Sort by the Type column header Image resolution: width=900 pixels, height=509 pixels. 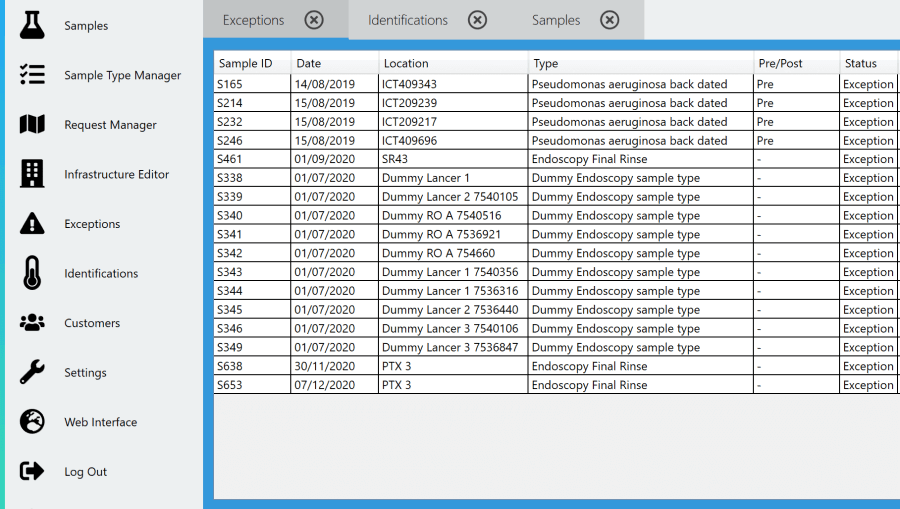click(x=641, y=63)
